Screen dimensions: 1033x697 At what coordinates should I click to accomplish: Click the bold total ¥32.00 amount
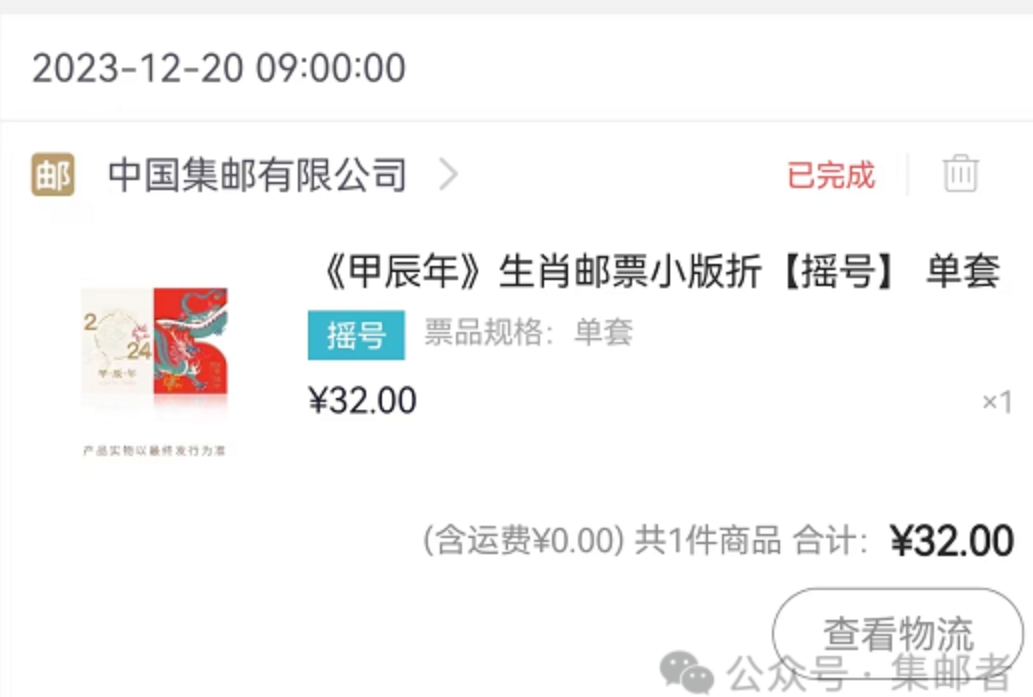(952, 540)
